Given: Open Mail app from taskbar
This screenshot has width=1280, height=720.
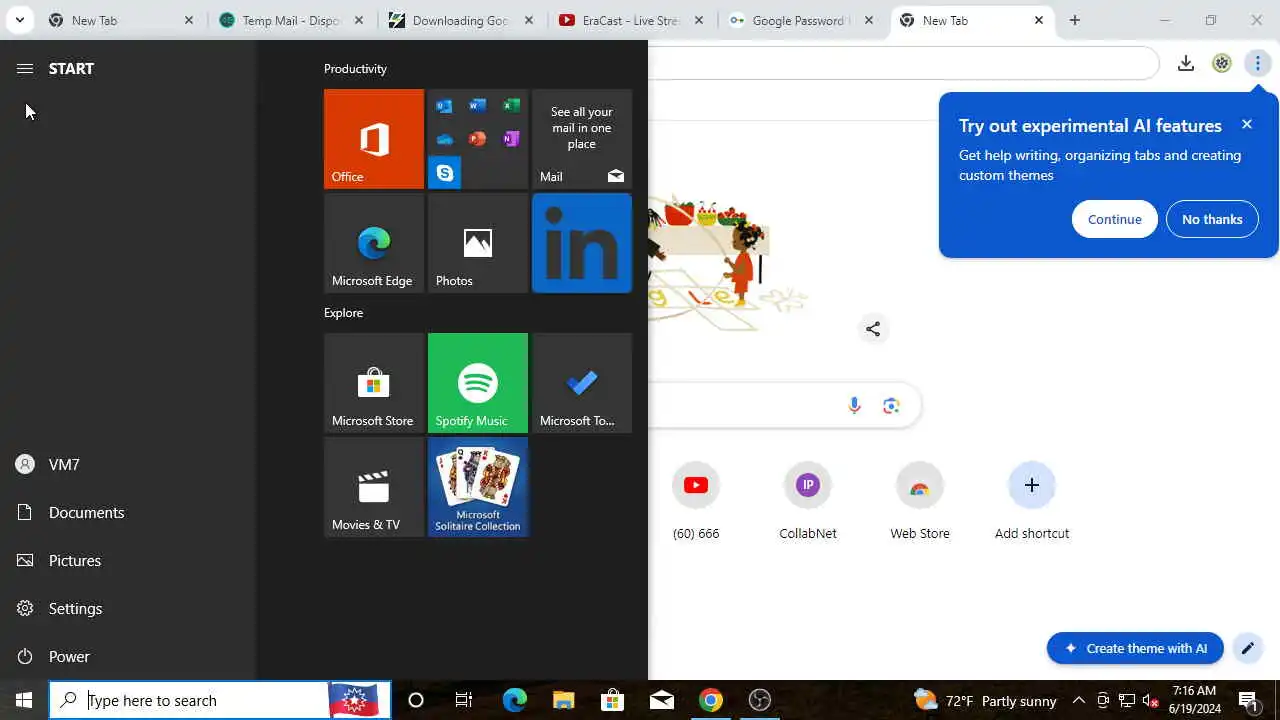Looking at the screenshot, I should click(x=662, y=700).
